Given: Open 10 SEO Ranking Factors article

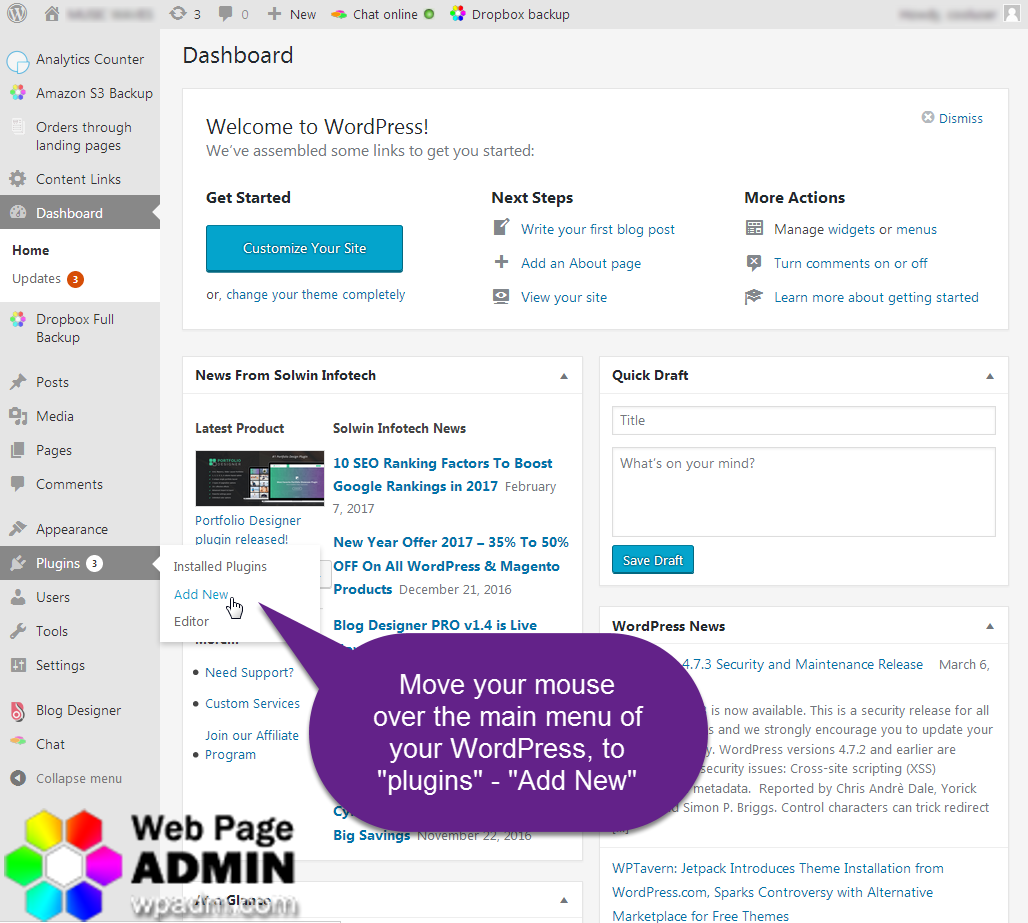Looking at the screenshot, I should click(x=443, y=475).
